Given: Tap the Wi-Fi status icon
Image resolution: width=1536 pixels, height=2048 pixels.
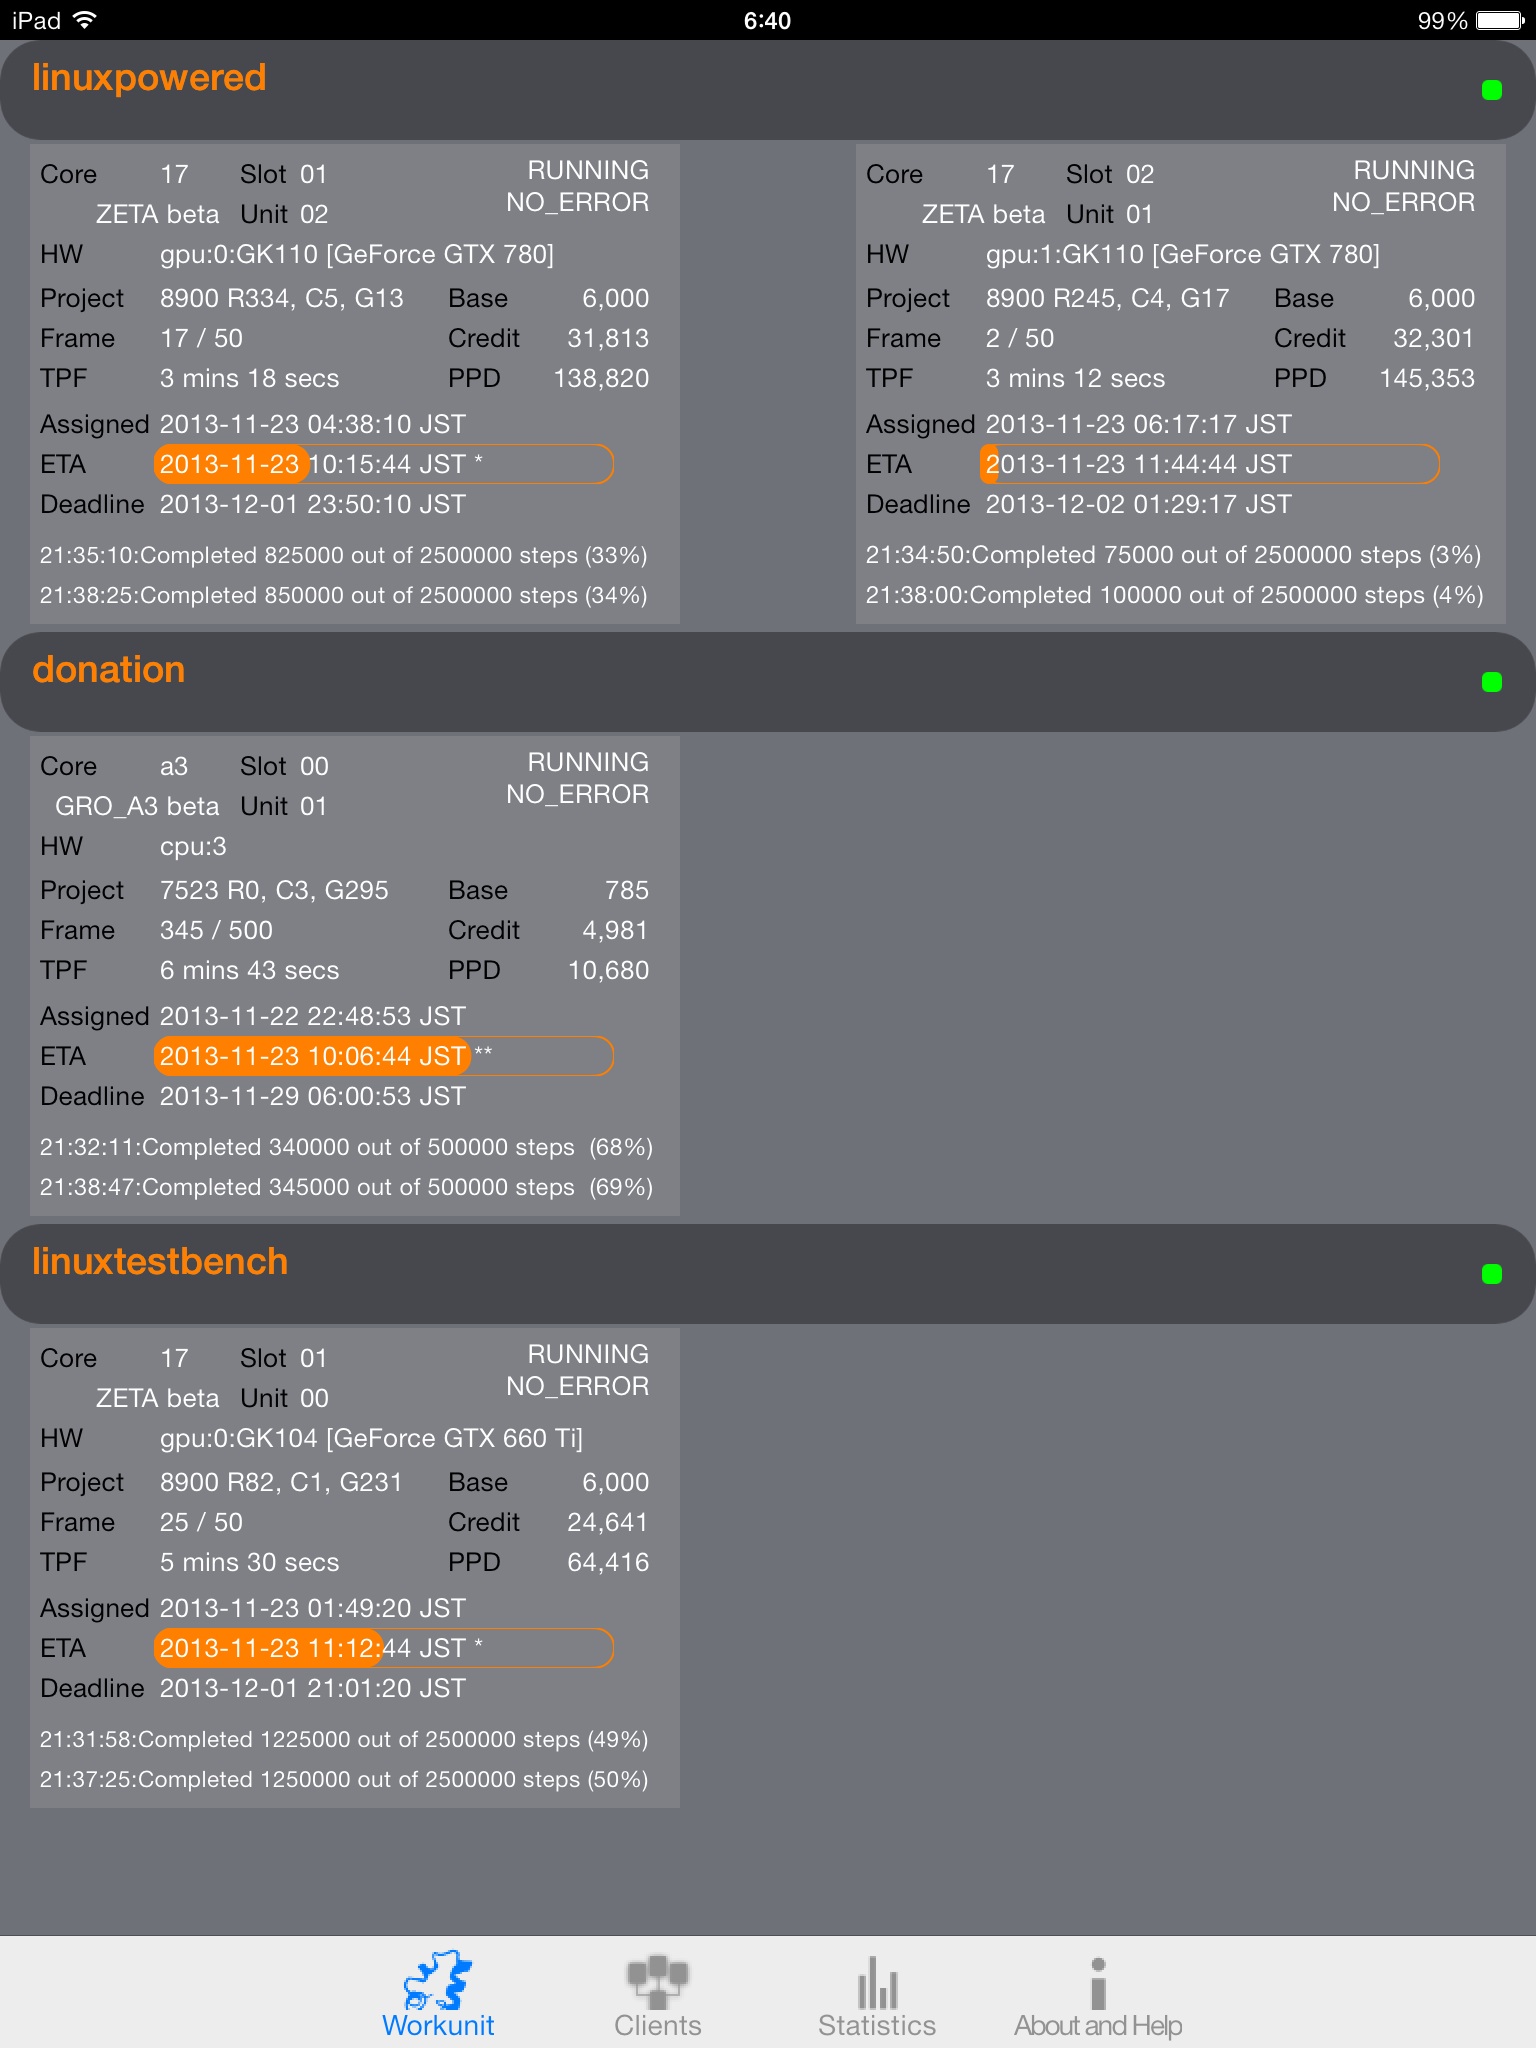Looking at the screenshot, I should [x=85, y=20].
